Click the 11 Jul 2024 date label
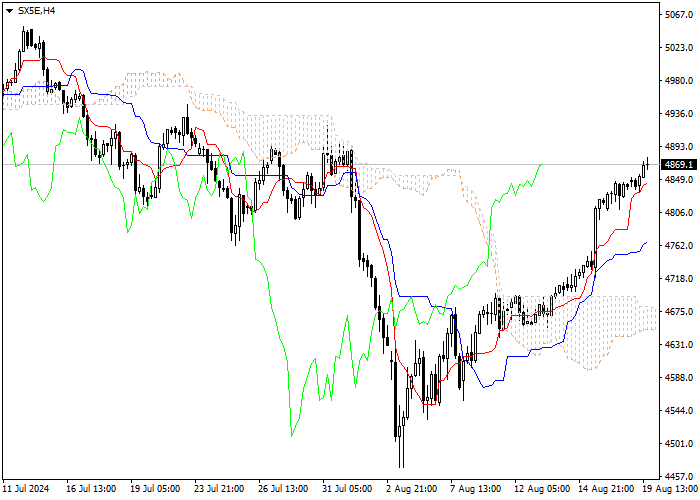 click(25, 489)
